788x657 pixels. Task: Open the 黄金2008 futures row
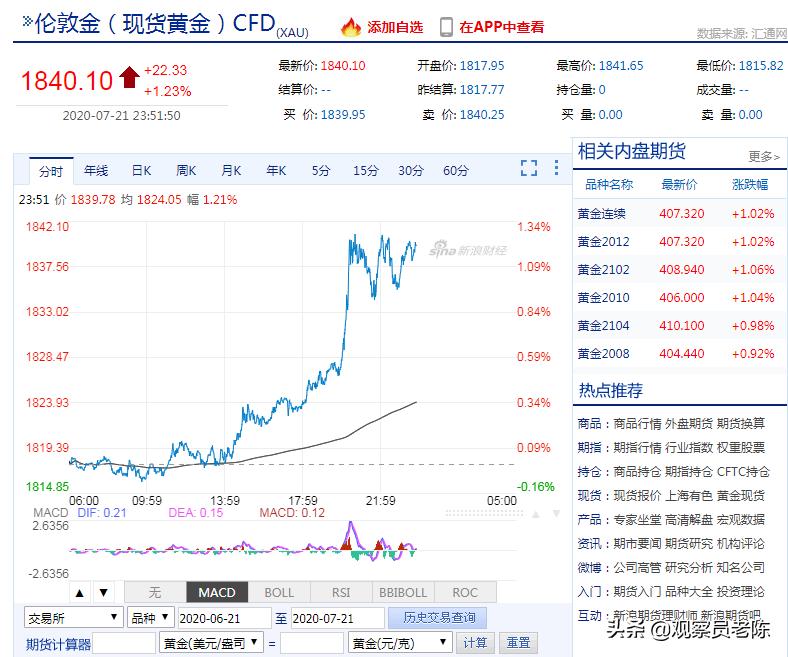coord(679,354)
